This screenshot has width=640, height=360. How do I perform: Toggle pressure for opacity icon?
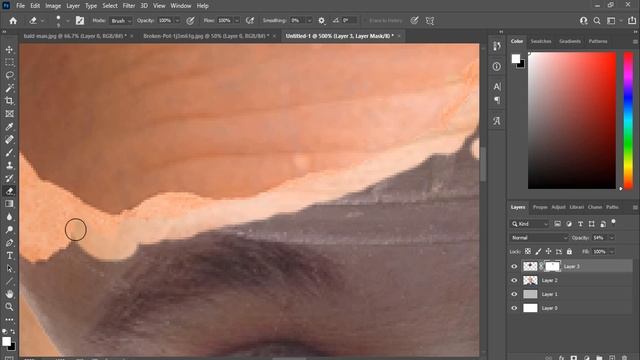pos(190,20)
